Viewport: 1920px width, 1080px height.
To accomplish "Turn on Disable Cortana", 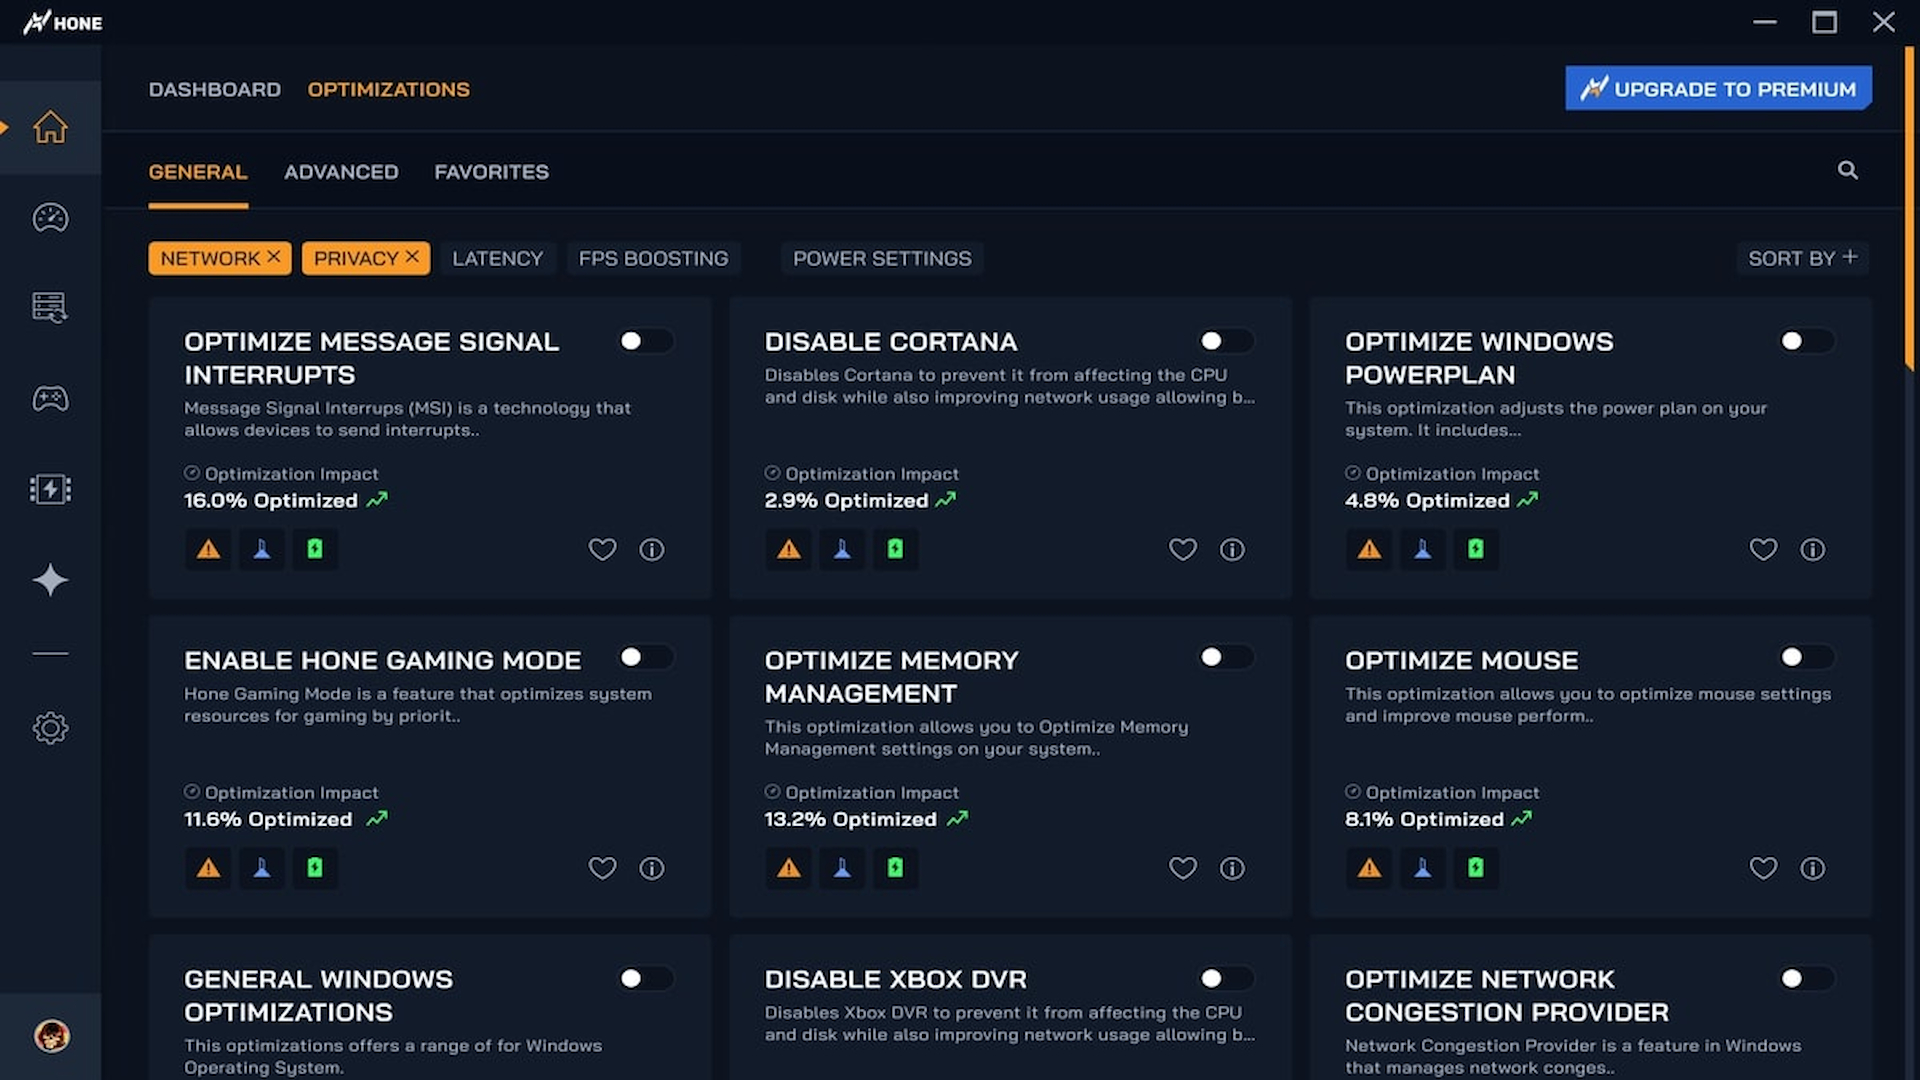I will pos(1226,341).
